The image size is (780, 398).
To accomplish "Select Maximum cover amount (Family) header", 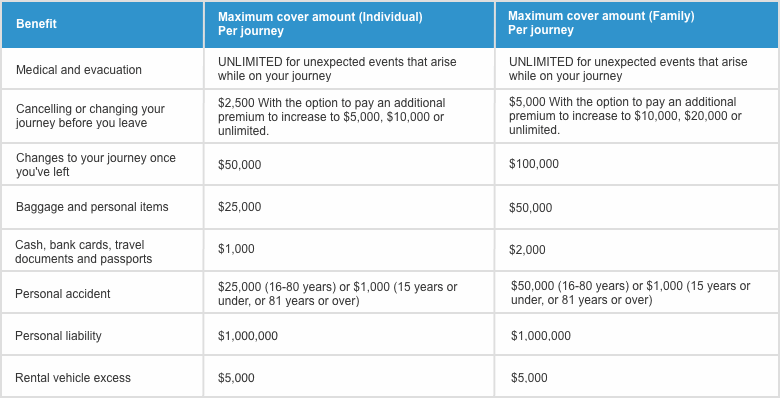I will pyautogui.click(x=601, y=23).
